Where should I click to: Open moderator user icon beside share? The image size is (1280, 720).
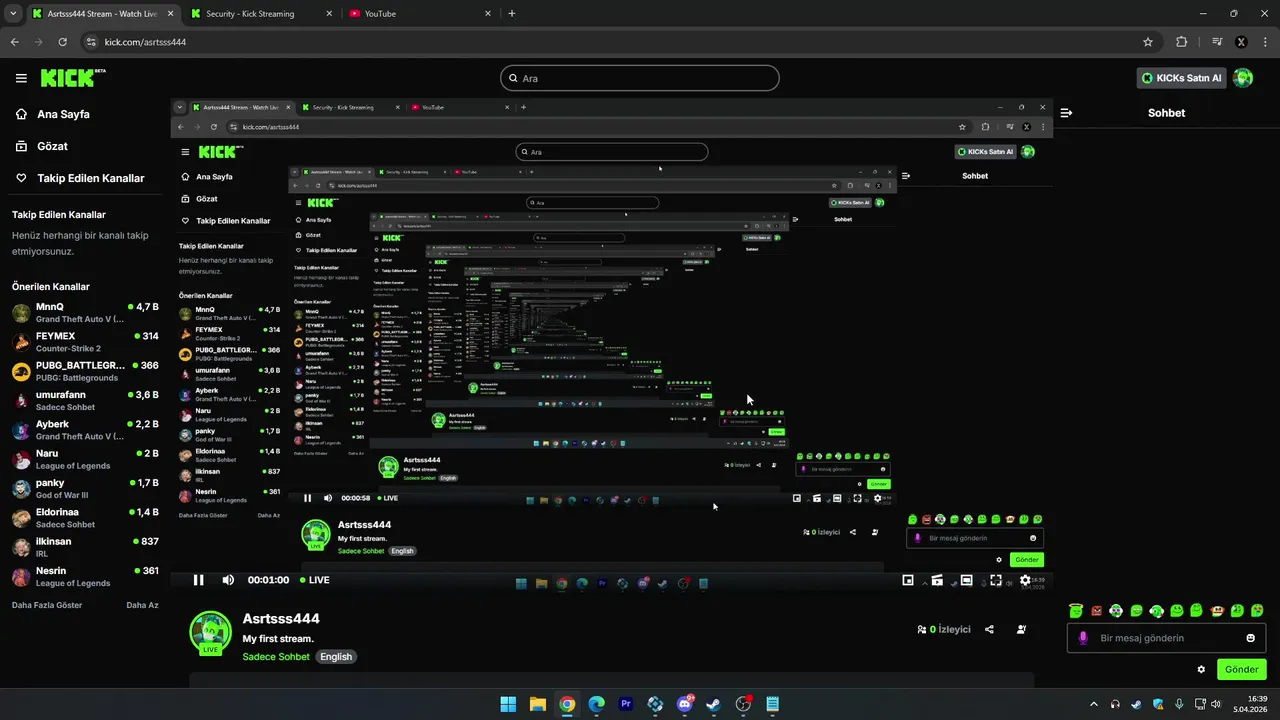(x=1021, y=630)
